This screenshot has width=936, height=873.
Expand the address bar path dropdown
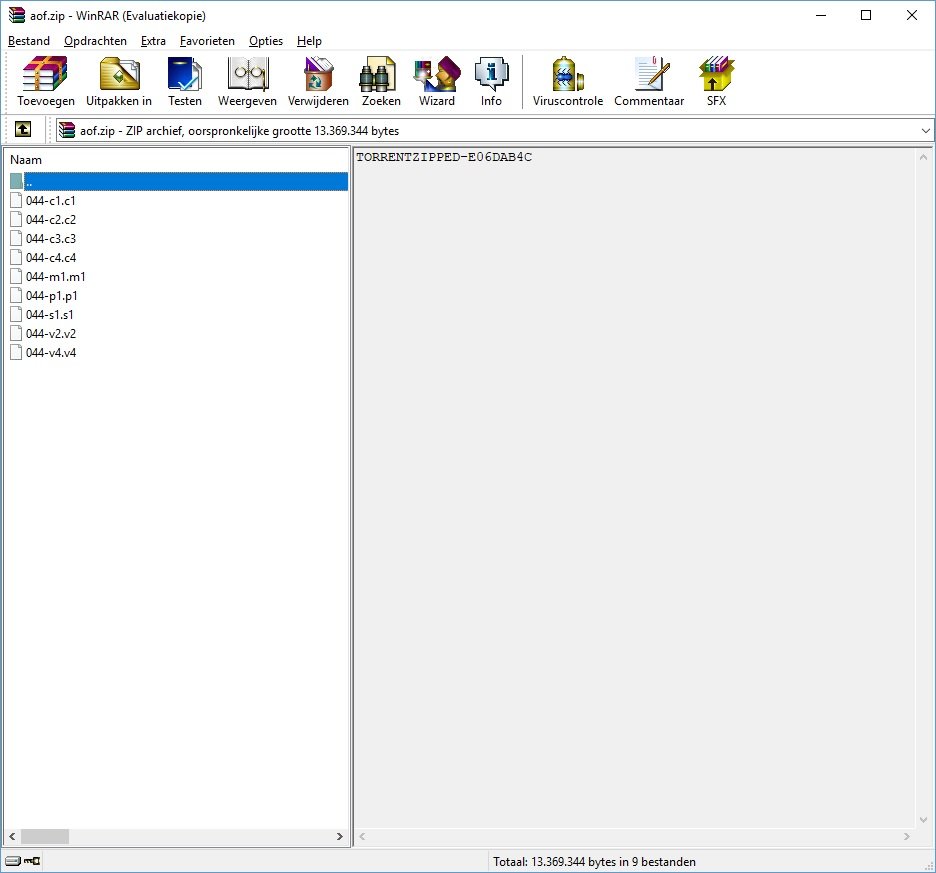tap(925, 130)
